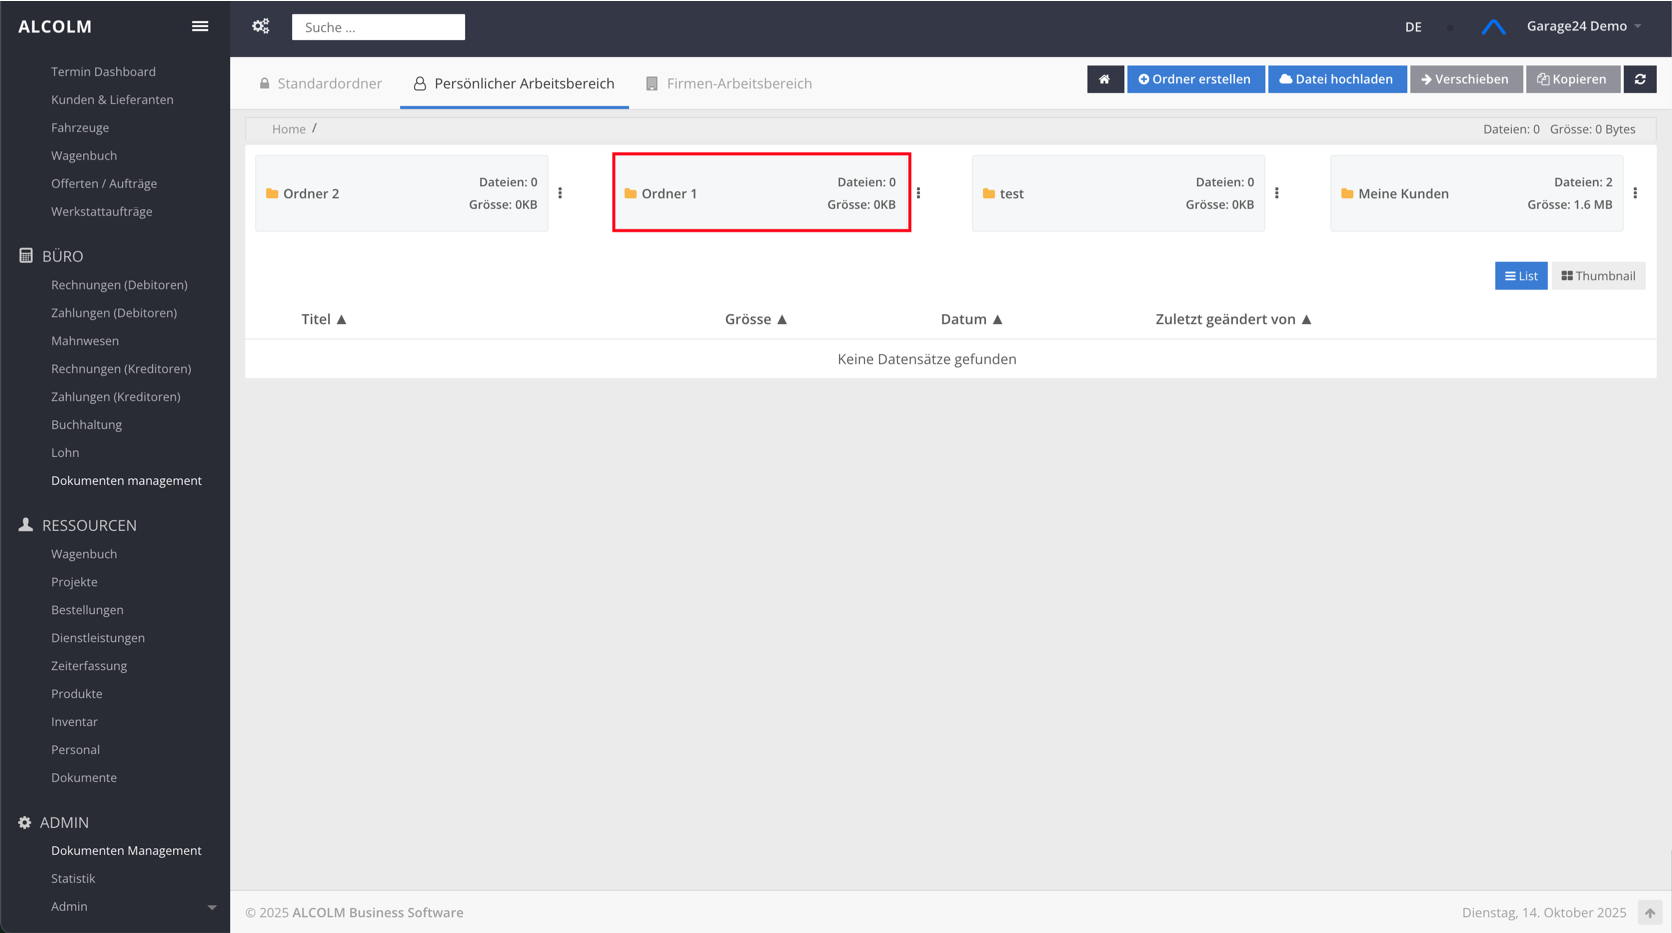Viewport: 1672px width, 933px height.
Task: Click the home icon button
Action: coord(1104,79)
